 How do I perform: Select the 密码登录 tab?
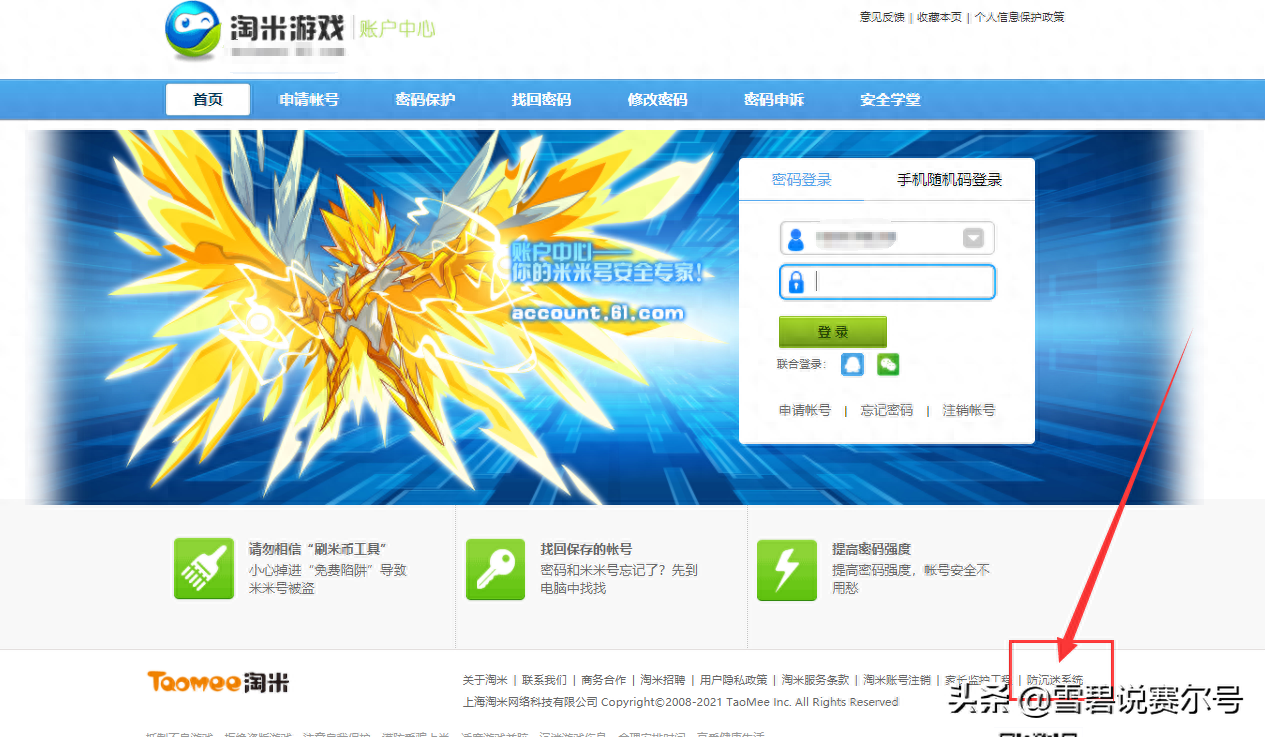click(801, 180)
